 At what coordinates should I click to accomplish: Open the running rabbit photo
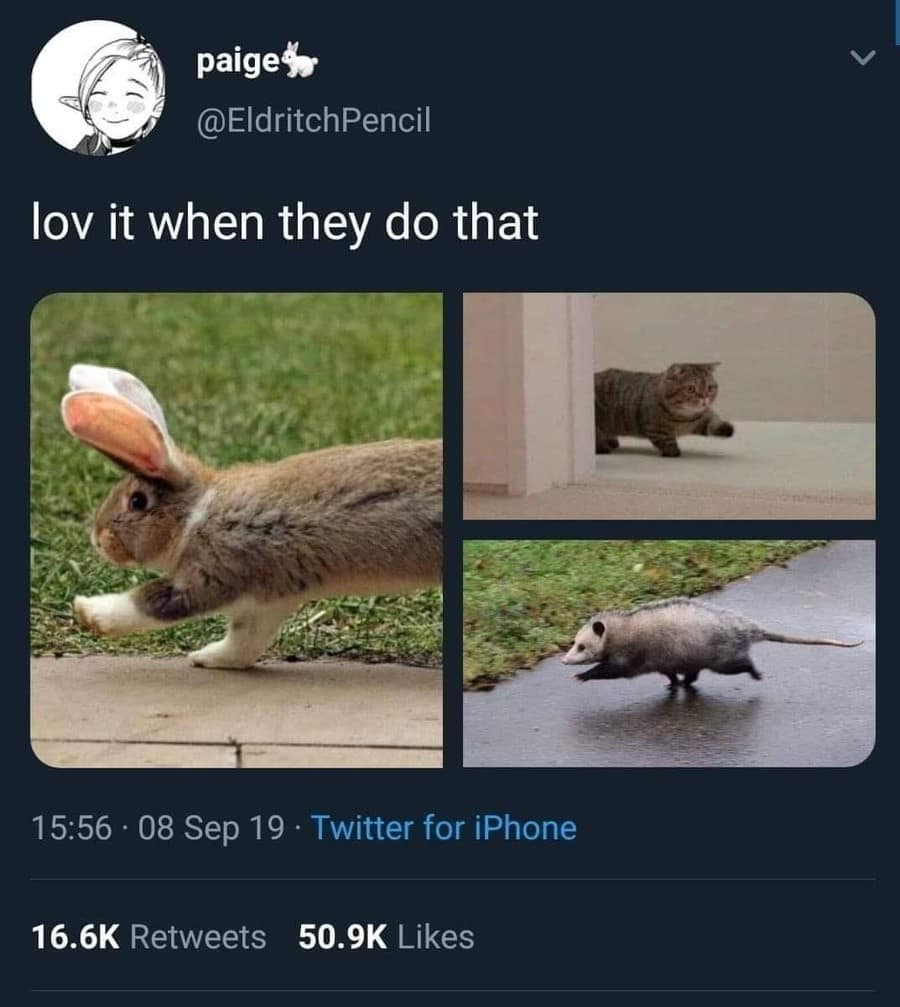click(x=236, y=530)
